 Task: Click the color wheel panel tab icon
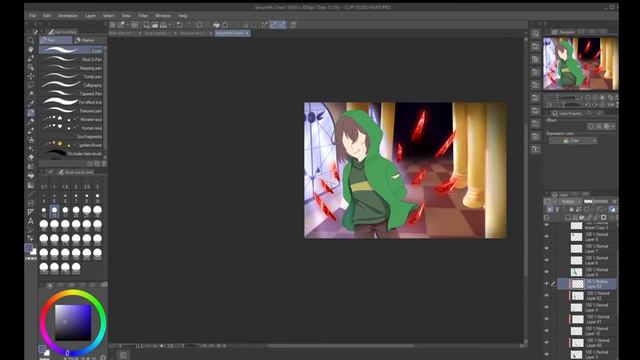pos(50,285)
